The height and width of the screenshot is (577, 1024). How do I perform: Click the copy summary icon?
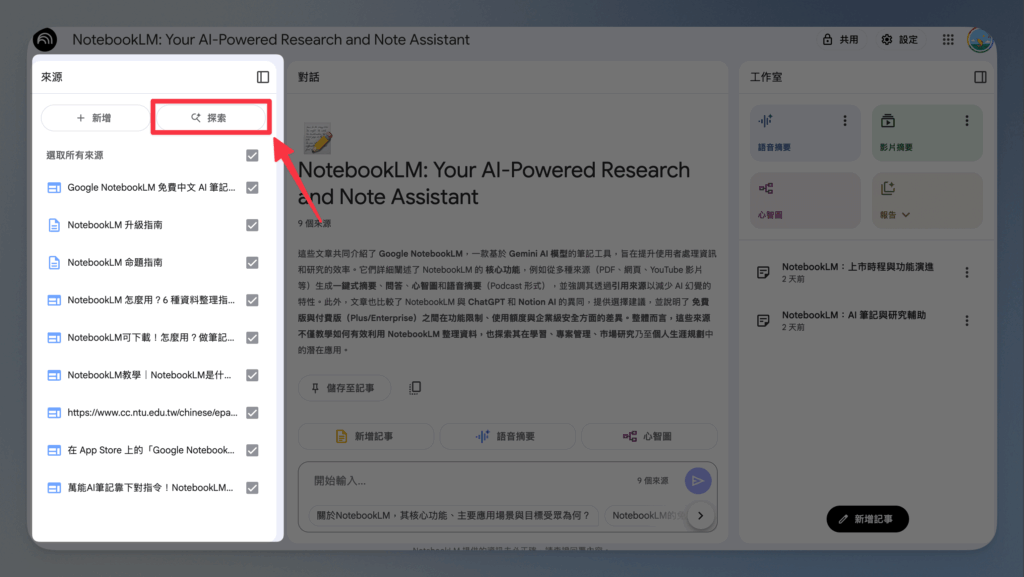point(415,388)
